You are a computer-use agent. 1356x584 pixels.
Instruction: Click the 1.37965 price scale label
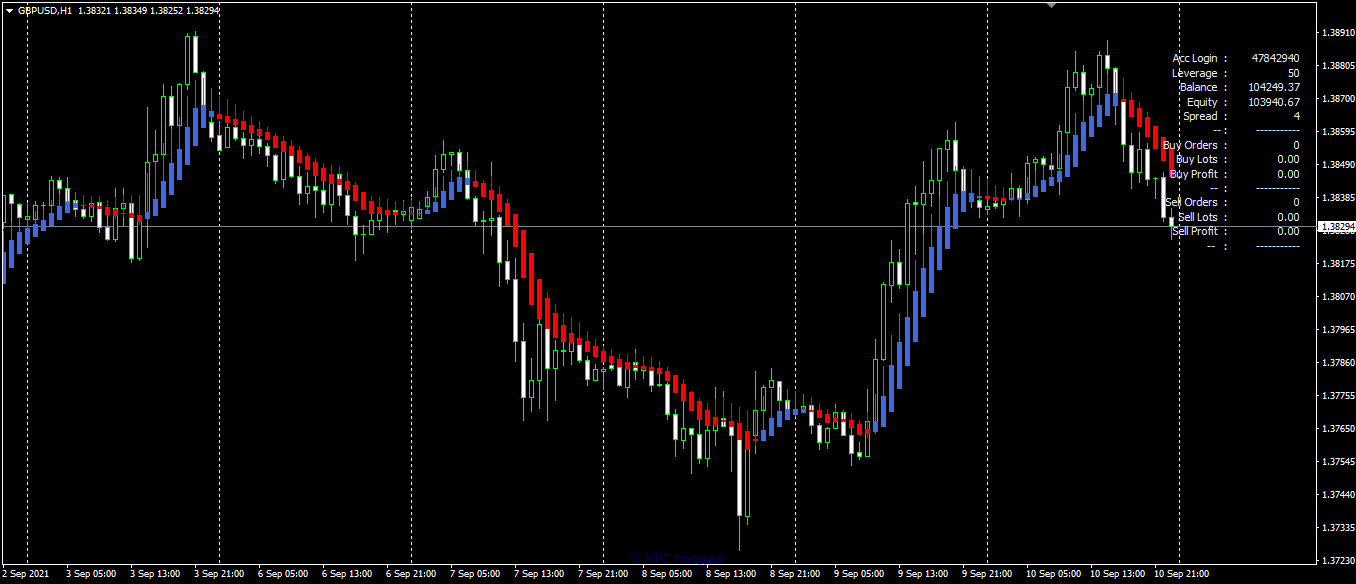[1338, 330]
